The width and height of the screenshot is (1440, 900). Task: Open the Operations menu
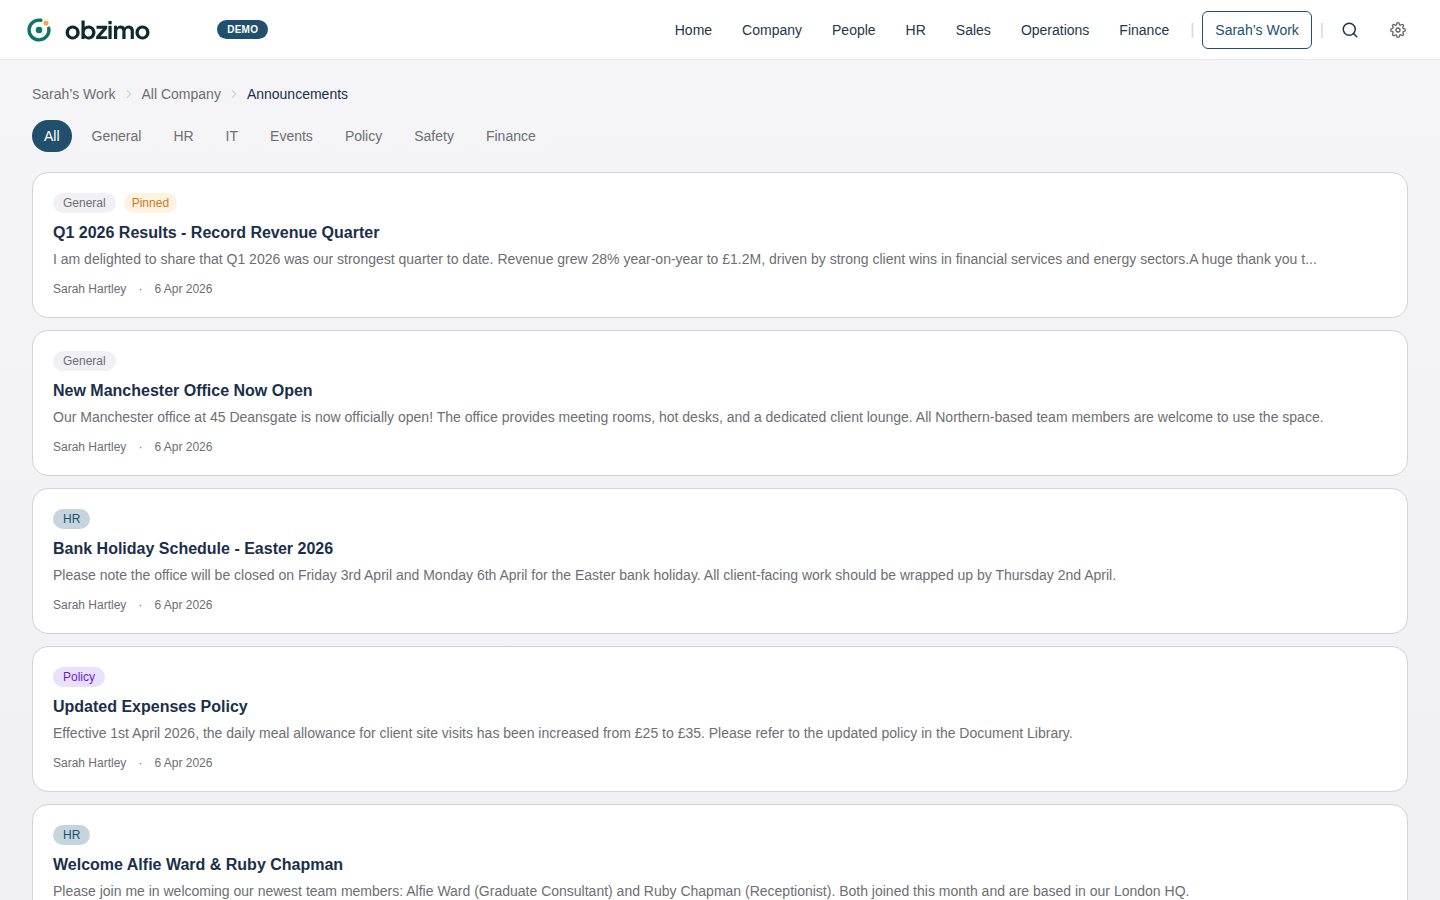1055,30
